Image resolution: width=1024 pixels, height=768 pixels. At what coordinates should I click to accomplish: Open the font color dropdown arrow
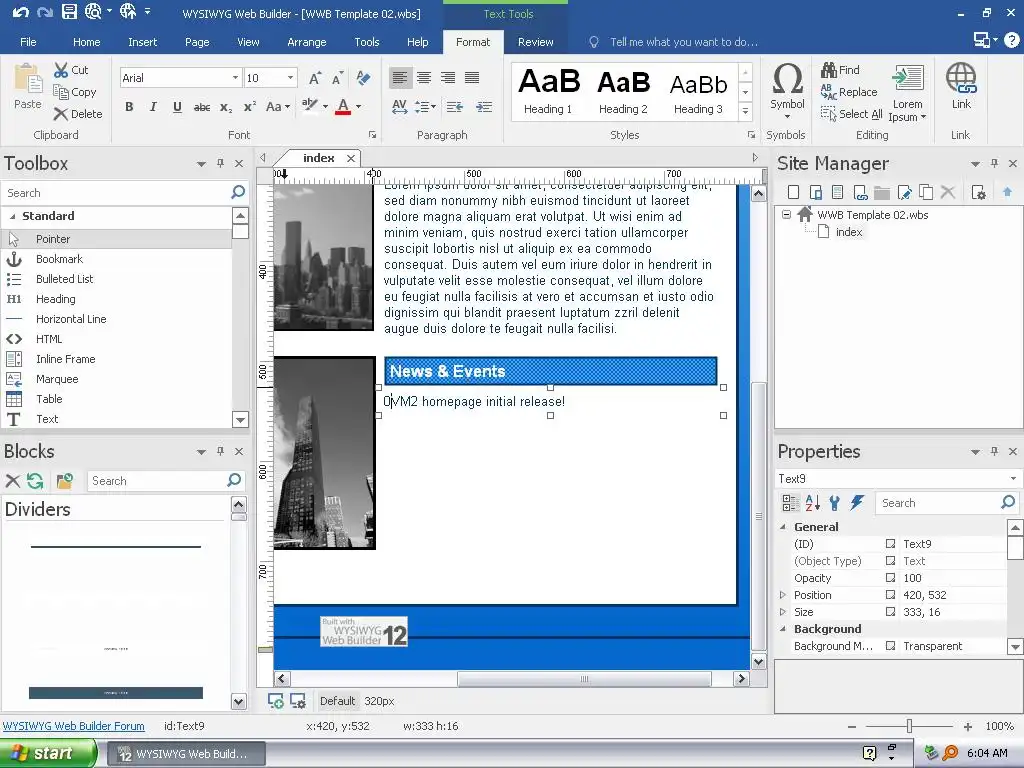359,106
